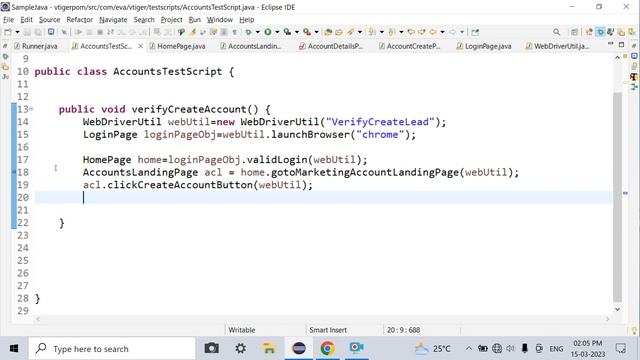Switch to the AccountsLandin... editor tab
The image size is (640, 360).
point(251,46)
